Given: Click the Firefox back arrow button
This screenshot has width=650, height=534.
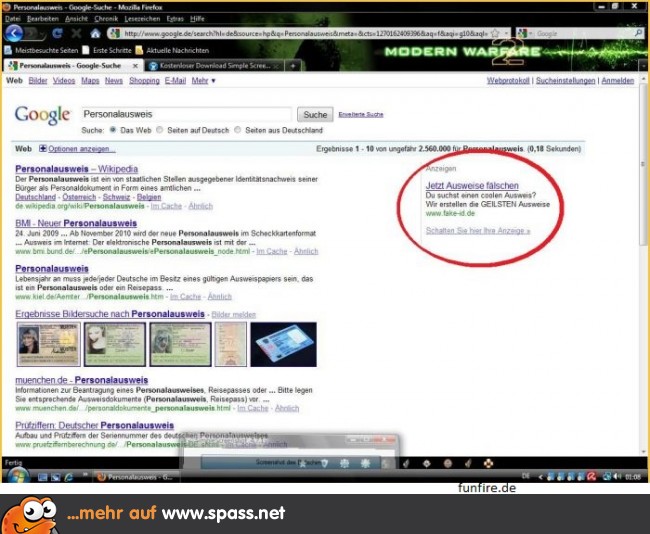Looking at the screenshot, I should pos(14,33).
